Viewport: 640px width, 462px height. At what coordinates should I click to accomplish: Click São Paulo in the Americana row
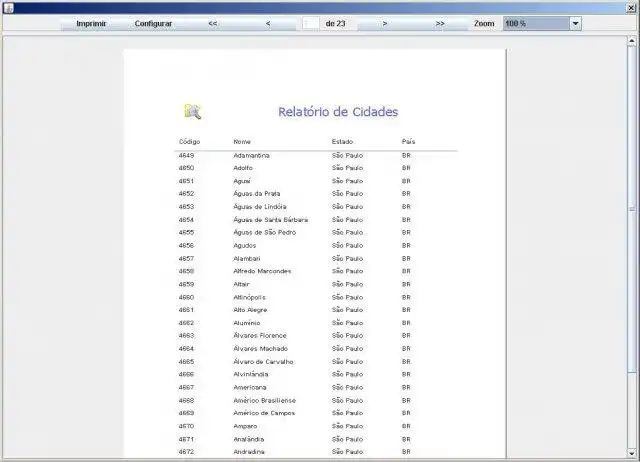coord(347,387)
